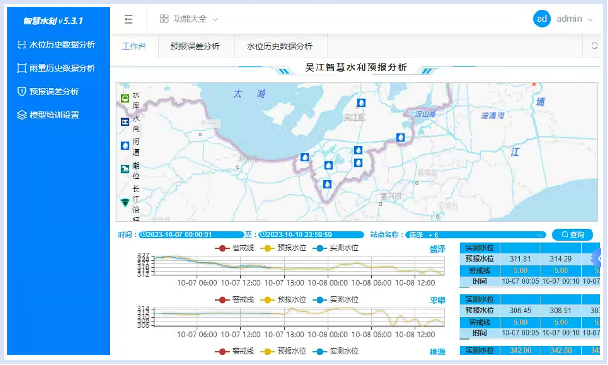Click the 水位历史数据分析 sidebar icon

tap(22, 45)
